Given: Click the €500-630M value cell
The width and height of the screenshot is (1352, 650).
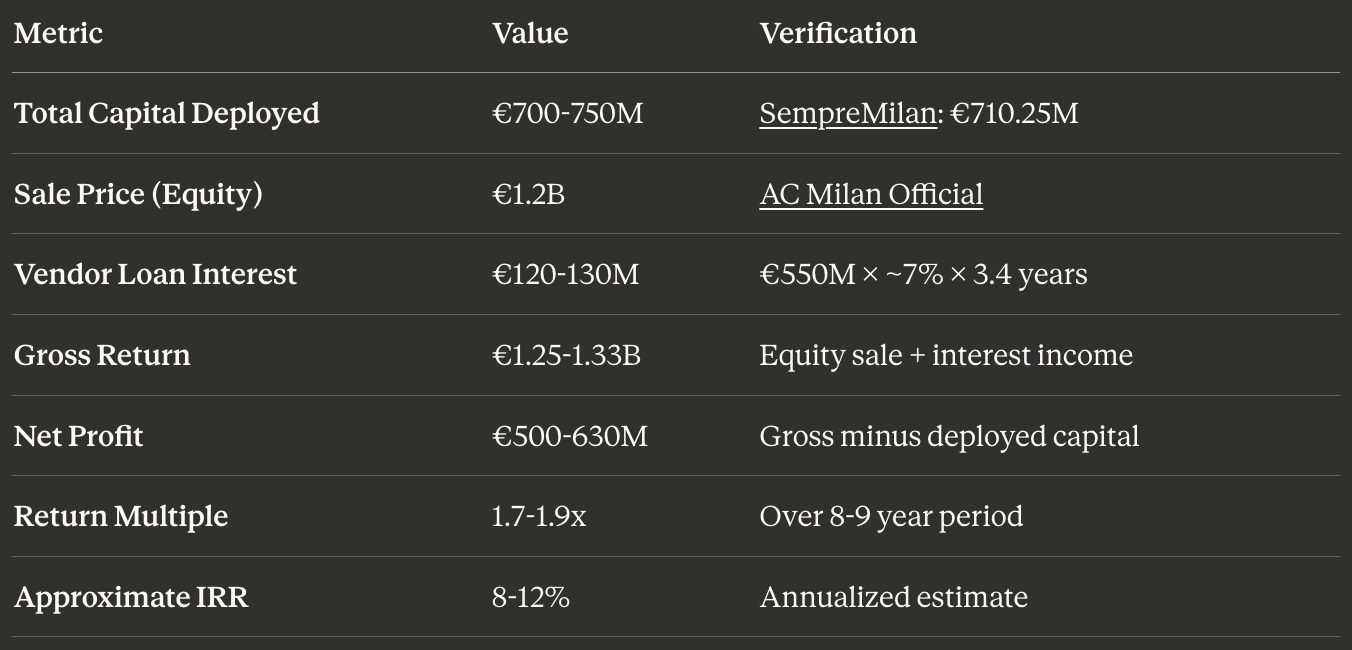Looking at the screenshot, I should click(x=570, y=436).
